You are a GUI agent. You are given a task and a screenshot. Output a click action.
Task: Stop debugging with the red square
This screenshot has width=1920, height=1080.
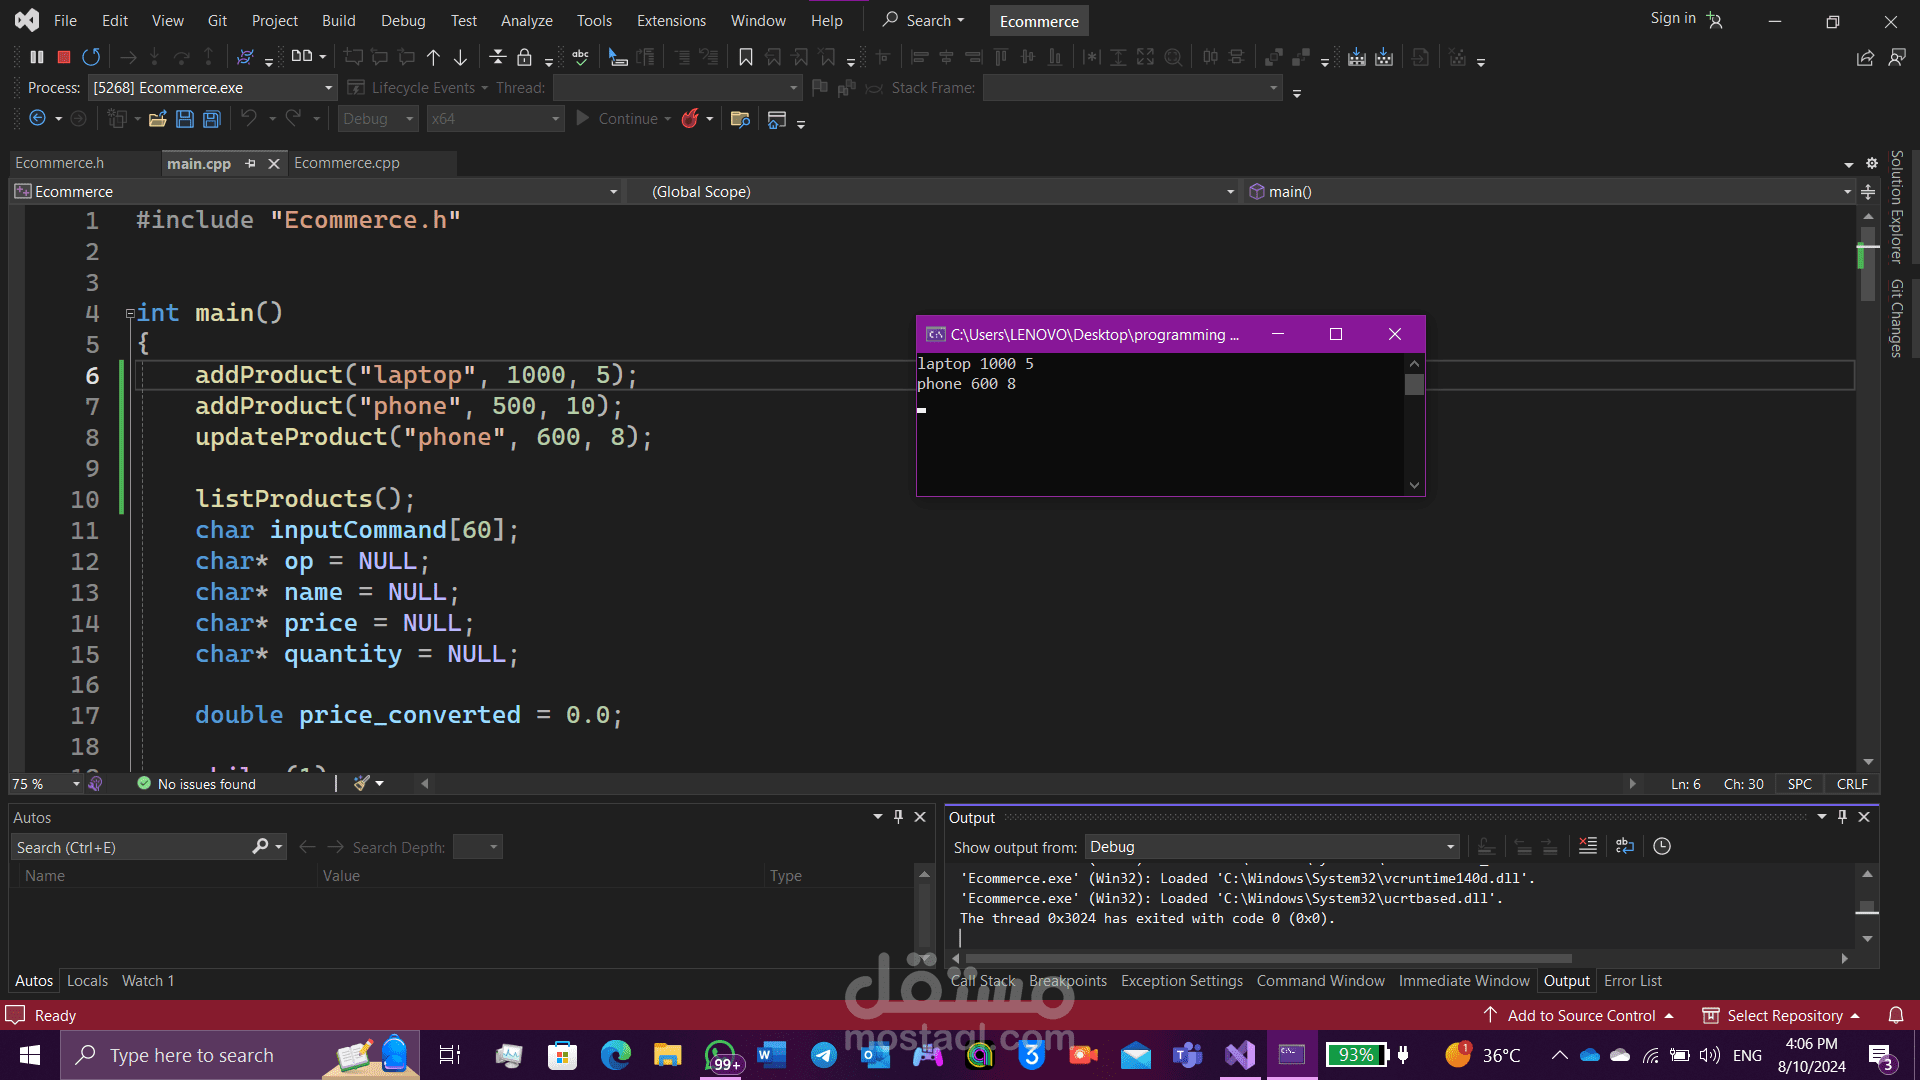(64, 57)
